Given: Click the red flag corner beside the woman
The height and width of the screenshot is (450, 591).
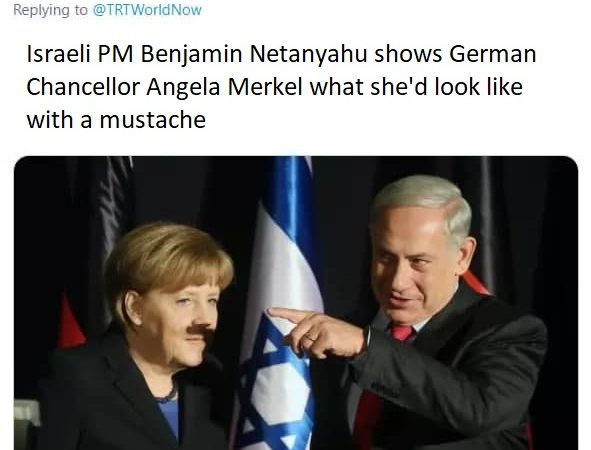Looking at the screenshot, I should (69, 324).
